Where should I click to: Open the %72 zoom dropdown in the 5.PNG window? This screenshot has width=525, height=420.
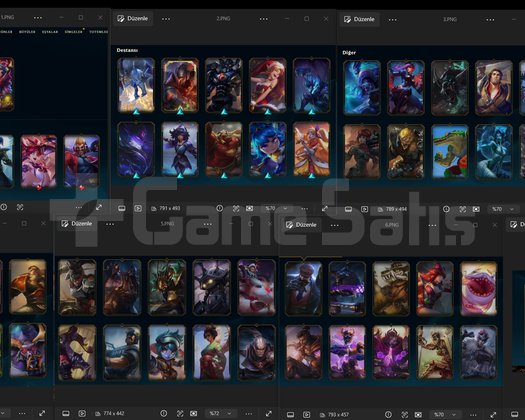coord(220,414)
